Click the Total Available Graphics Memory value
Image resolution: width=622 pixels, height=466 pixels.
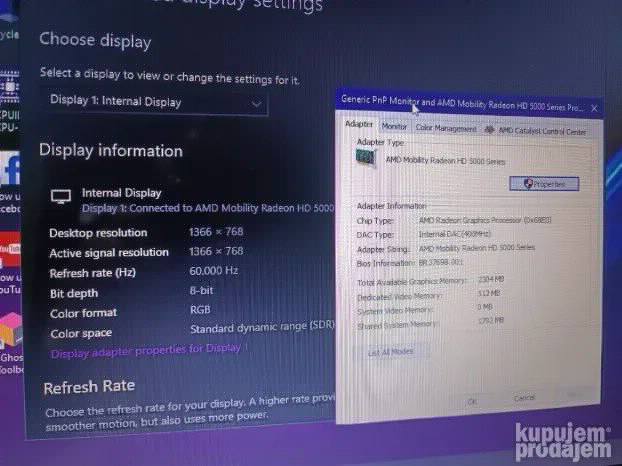pyautogui.click(x=491, y=279)
